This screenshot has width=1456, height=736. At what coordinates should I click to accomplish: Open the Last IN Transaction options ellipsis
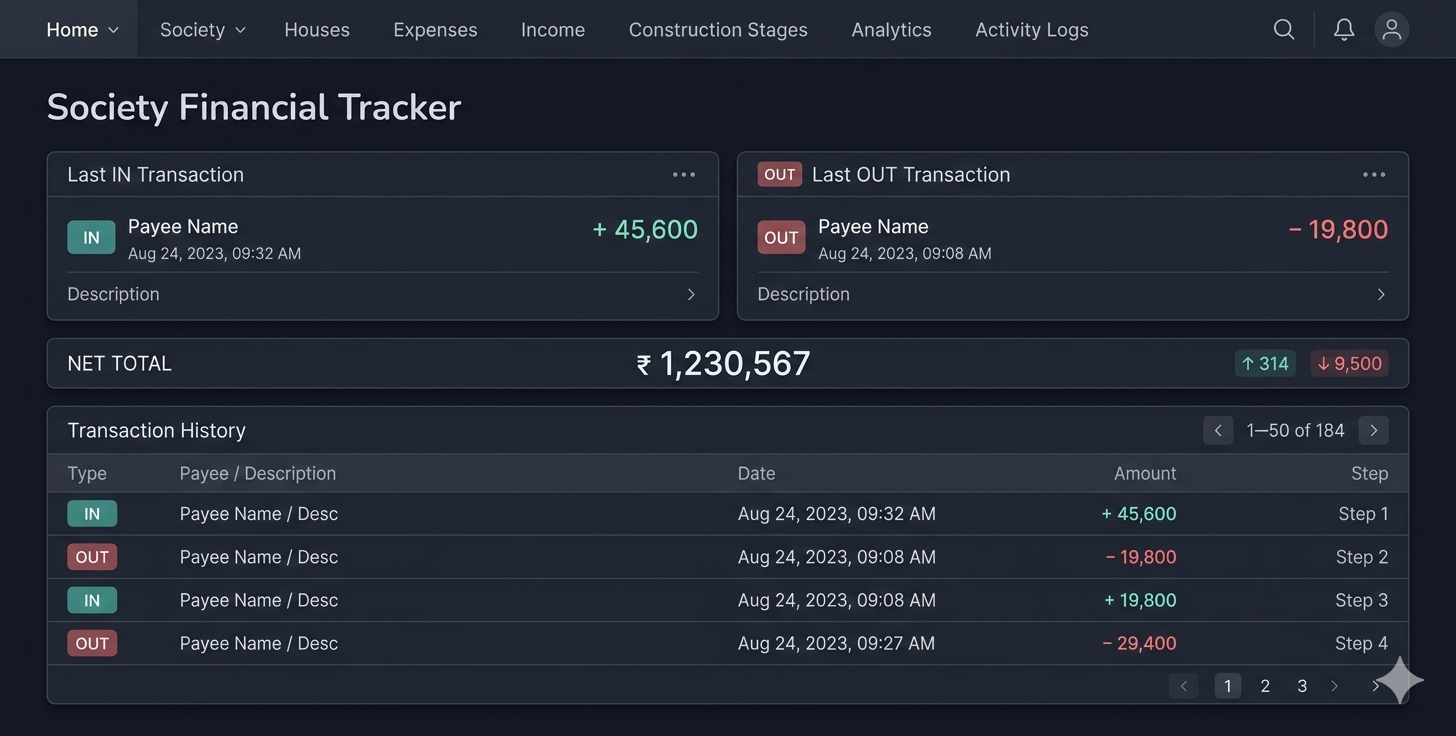click(x=684, y=174)
